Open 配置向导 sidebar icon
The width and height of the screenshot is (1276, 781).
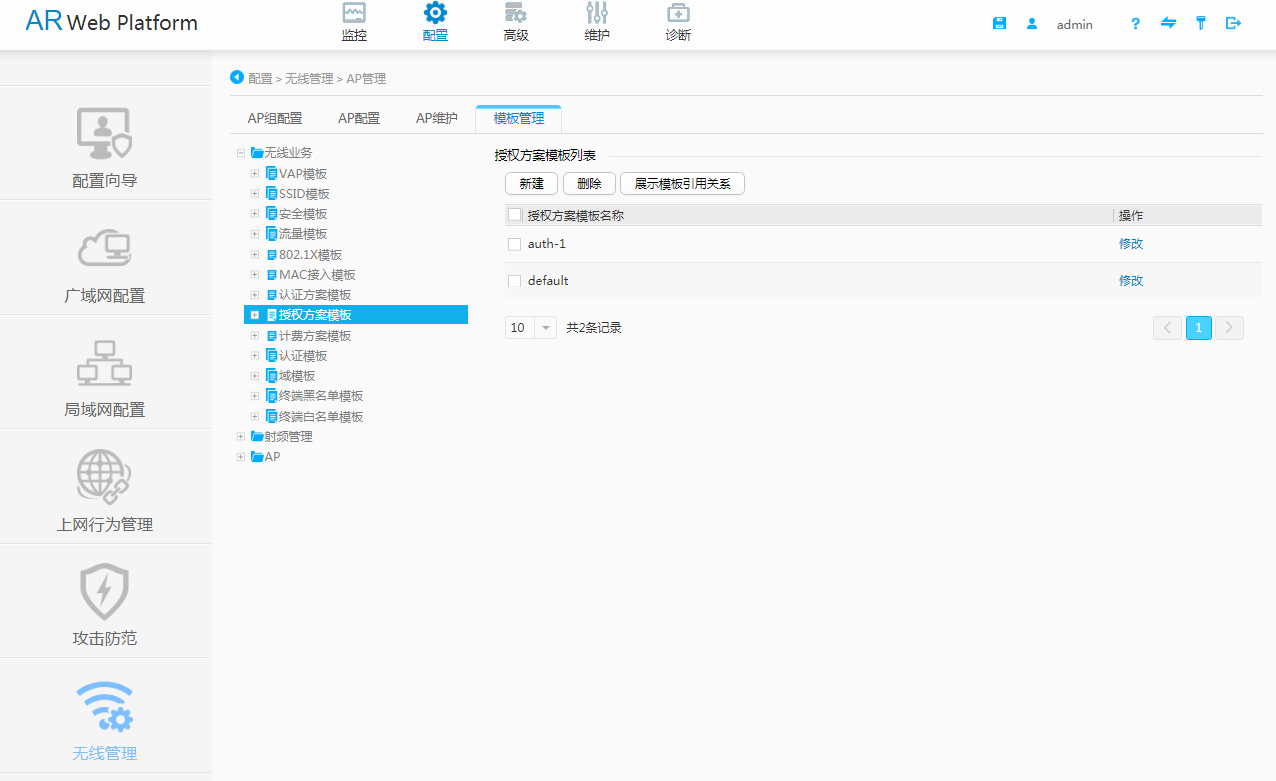tap(105, 135)
